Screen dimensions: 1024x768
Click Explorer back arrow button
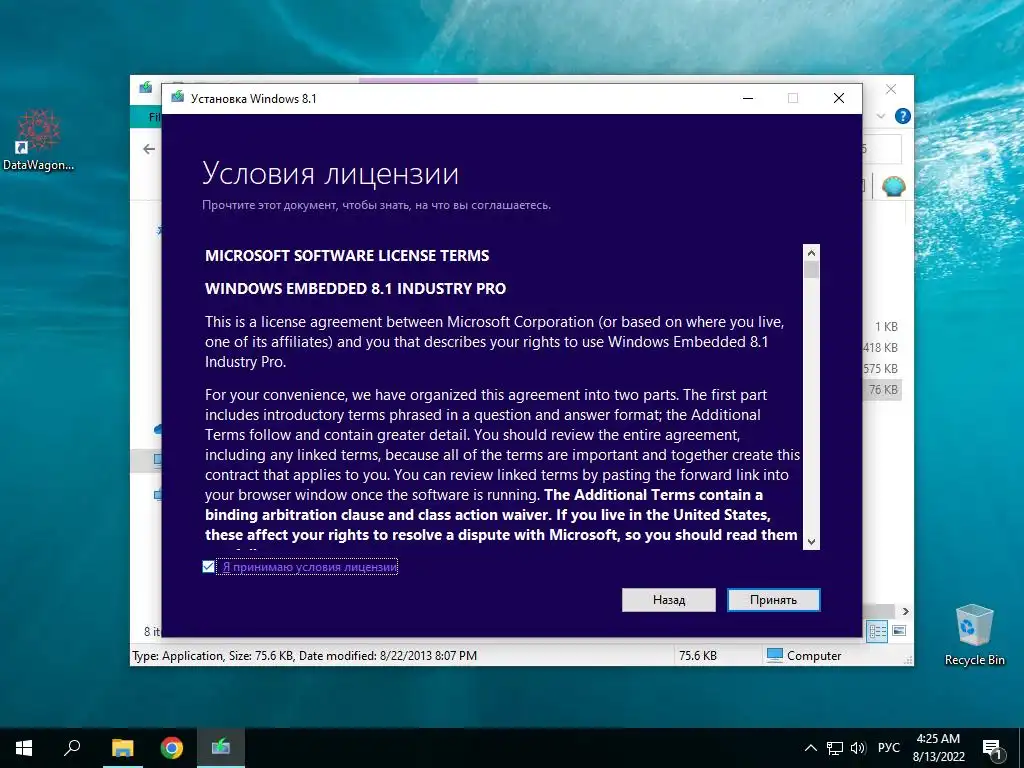click(149, 149)
